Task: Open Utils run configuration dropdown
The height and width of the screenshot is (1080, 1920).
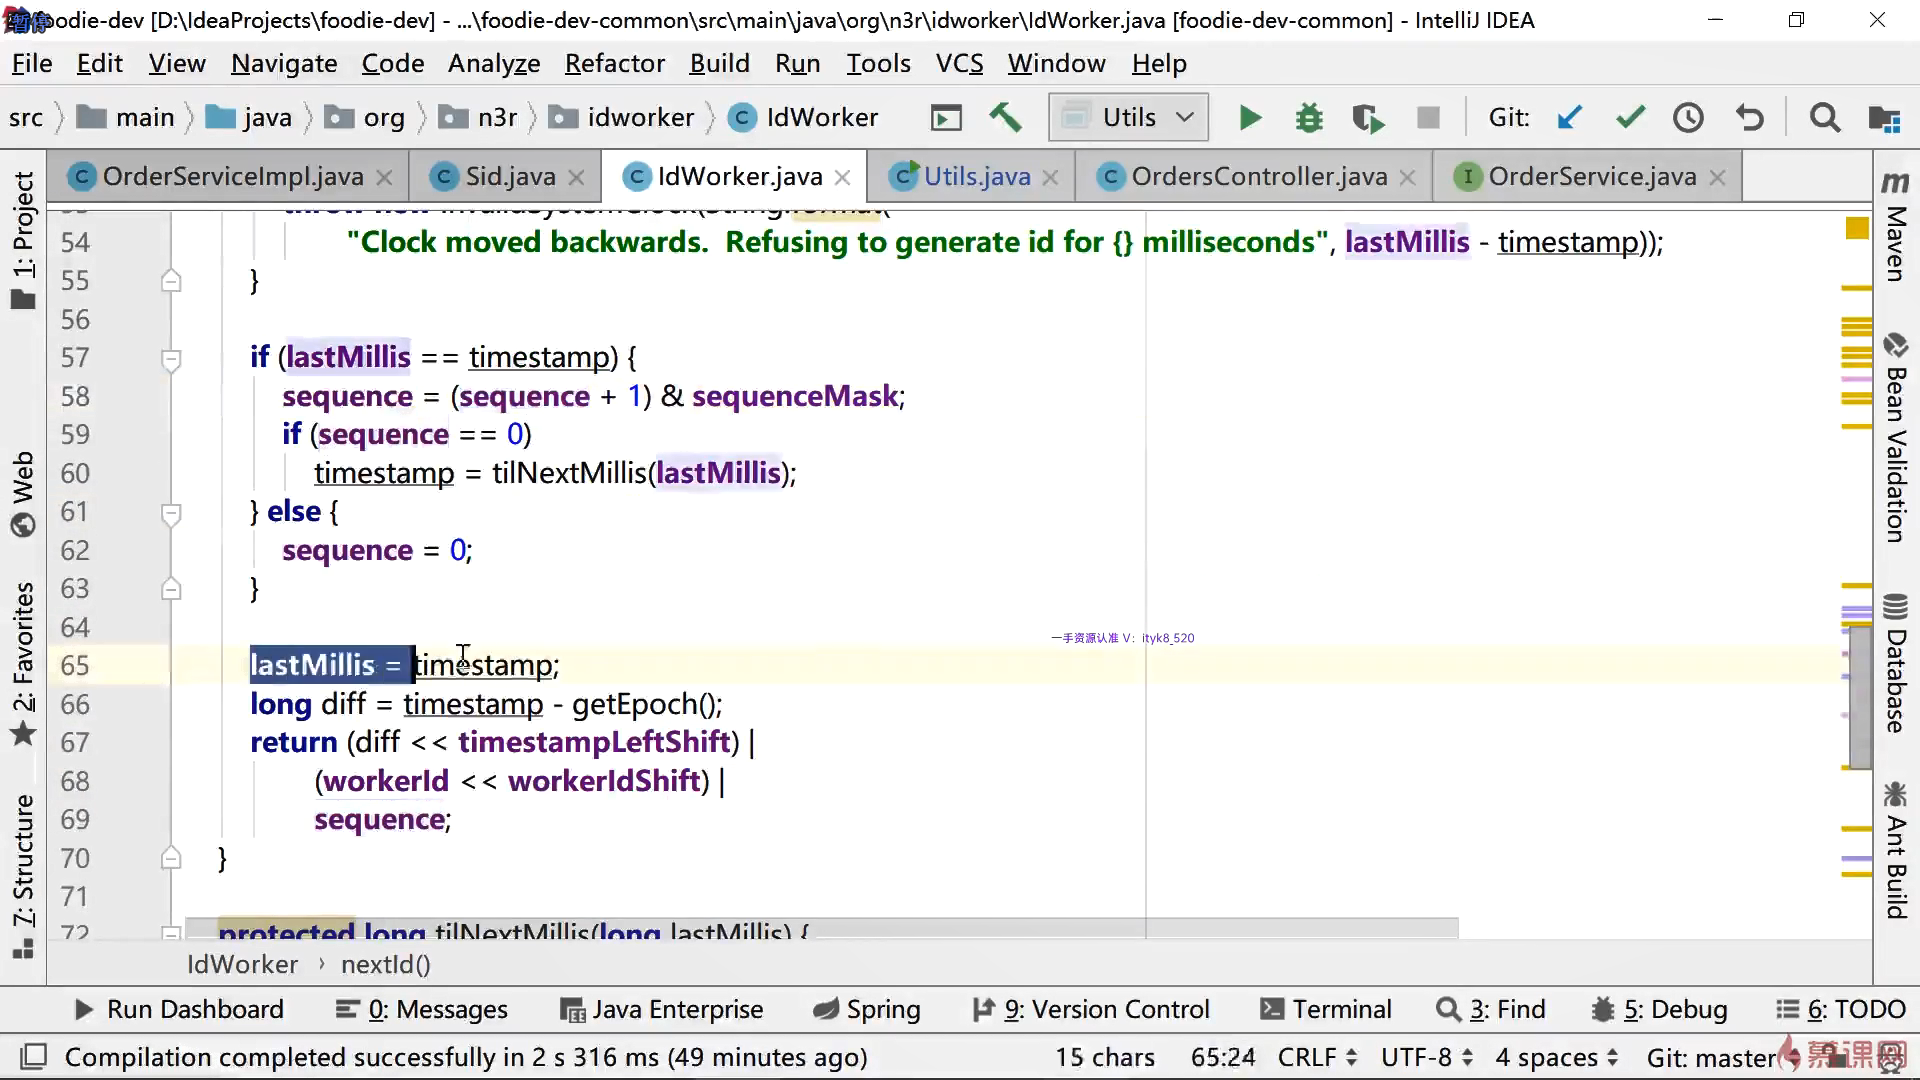Action: point(1129,118)
